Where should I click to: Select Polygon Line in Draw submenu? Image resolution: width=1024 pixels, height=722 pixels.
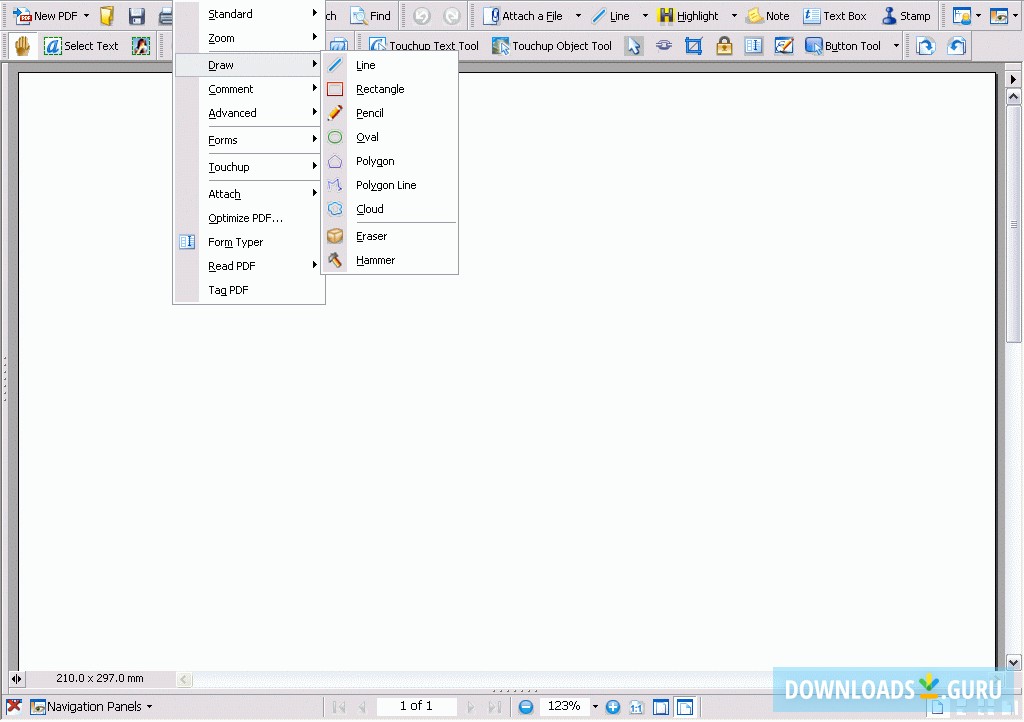tap(390, 185)
